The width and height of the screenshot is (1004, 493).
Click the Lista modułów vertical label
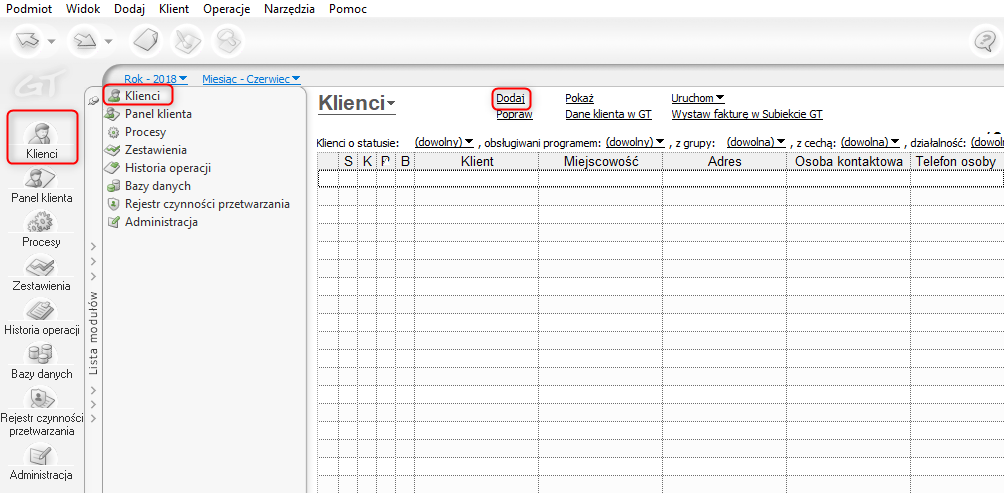[x=93, y=333]
